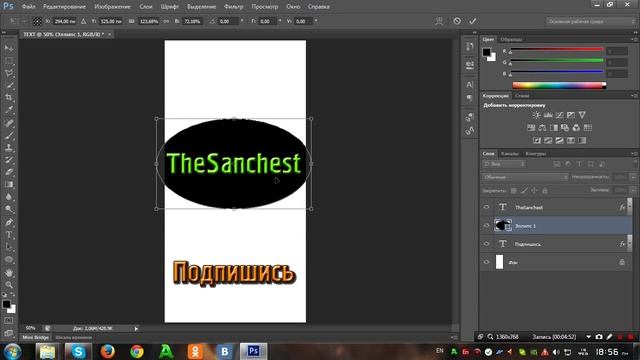Open the Color panel flyout menu

(634, 39)
